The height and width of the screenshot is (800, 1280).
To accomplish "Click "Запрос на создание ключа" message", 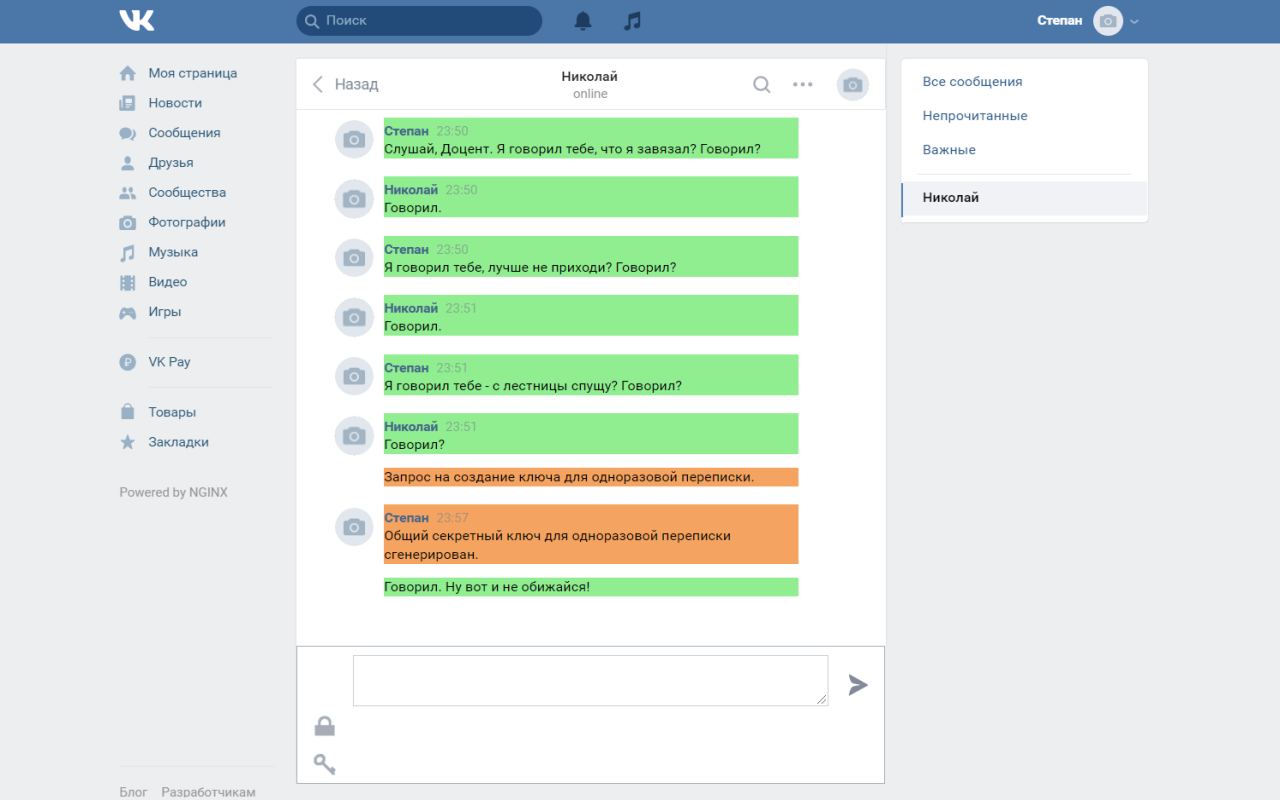I will (591, 477).
